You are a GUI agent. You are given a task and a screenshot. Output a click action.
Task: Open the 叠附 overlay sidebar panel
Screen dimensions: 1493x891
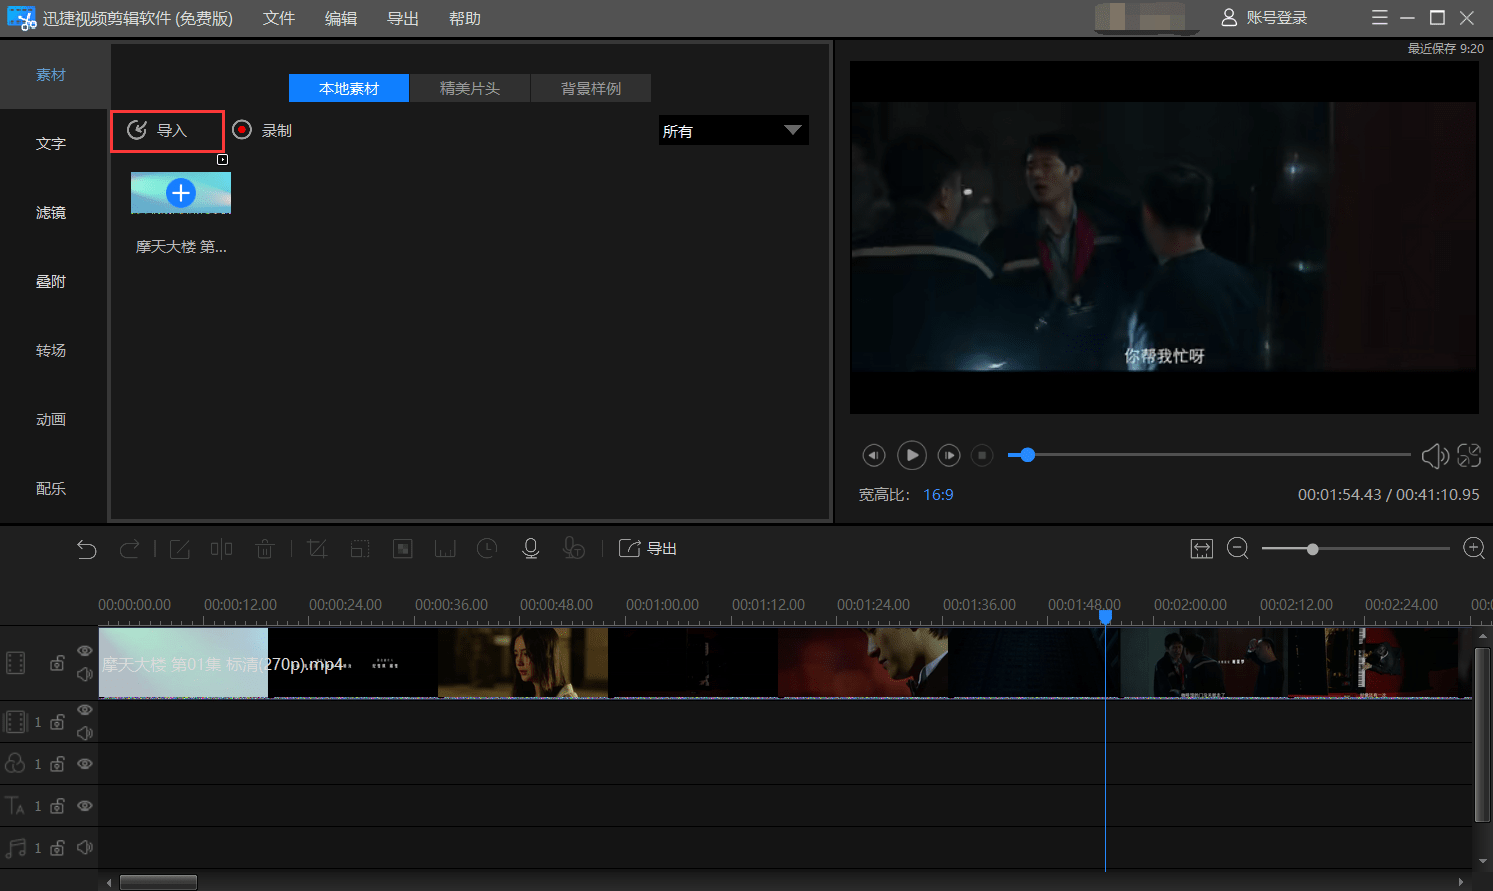coord(51,282)
